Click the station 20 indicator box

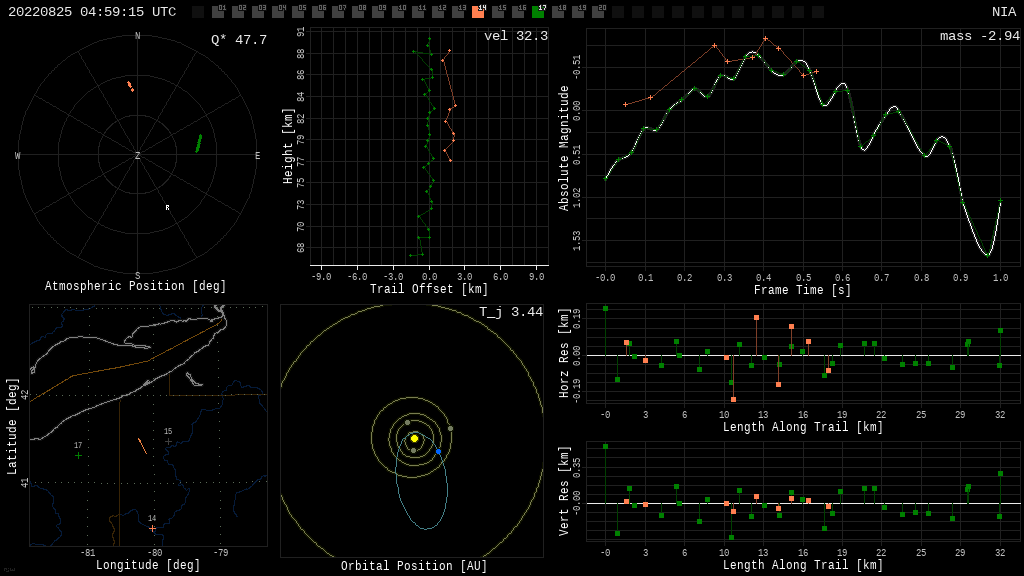598,12
